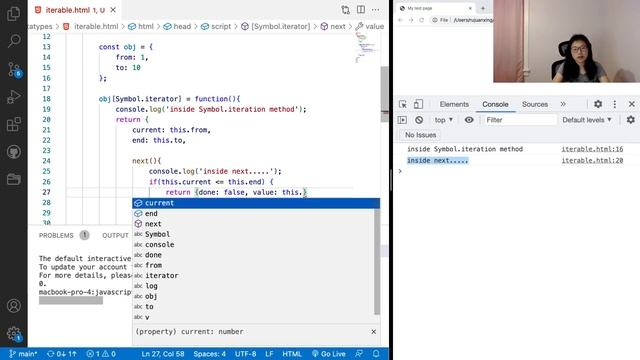Close the suggestion details pane
The width and height of the screenshot is (640, 360).
(x=373, y=331)
